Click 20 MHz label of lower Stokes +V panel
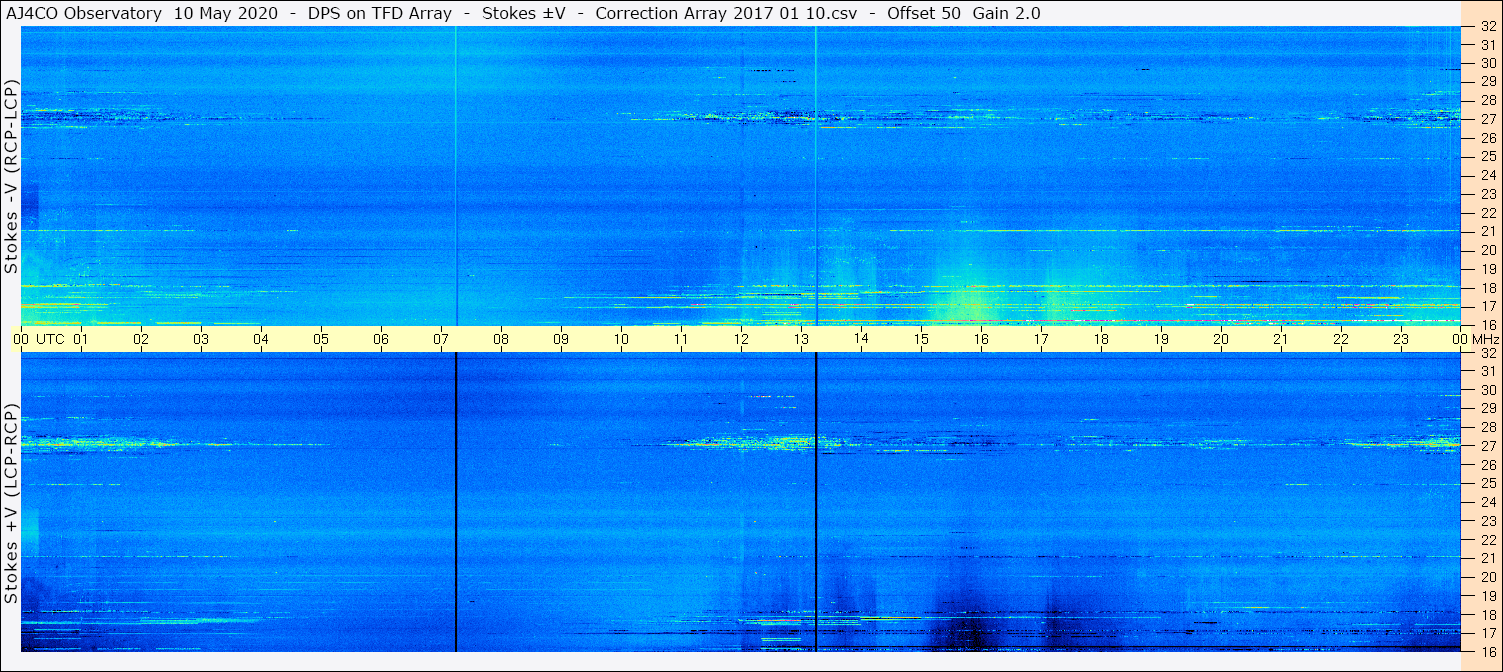The width and height of the screenshot is (1503, 672). 1488,577
